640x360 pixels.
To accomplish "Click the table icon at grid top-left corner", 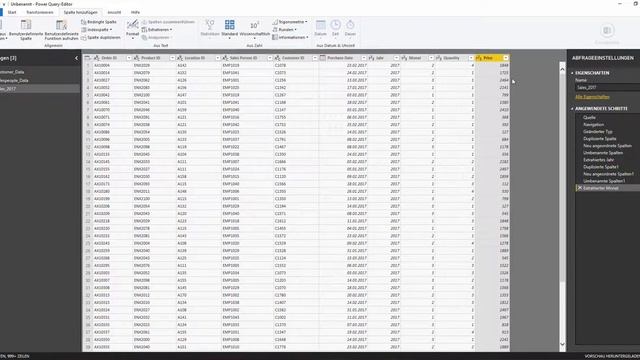I will pos(87,58).
